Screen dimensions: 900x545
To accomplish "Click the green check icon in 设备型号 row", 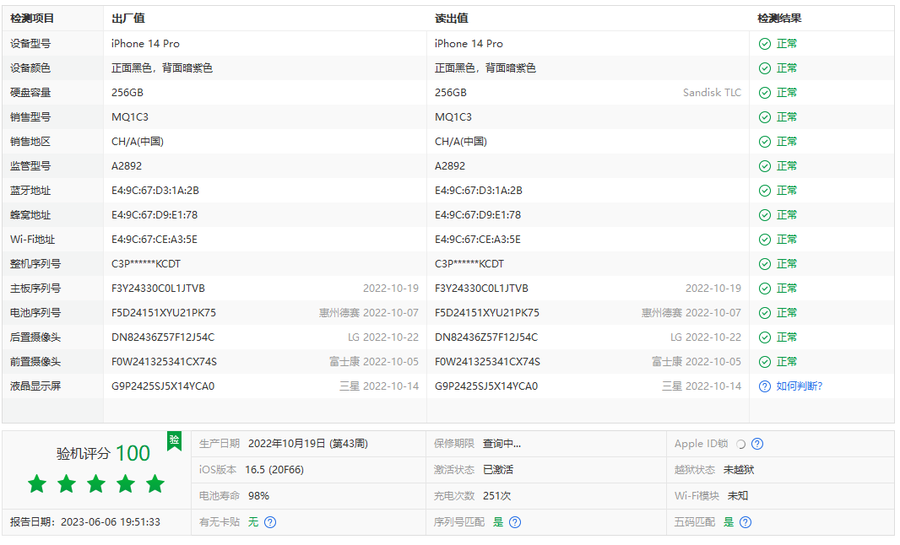I will [765, 44].
